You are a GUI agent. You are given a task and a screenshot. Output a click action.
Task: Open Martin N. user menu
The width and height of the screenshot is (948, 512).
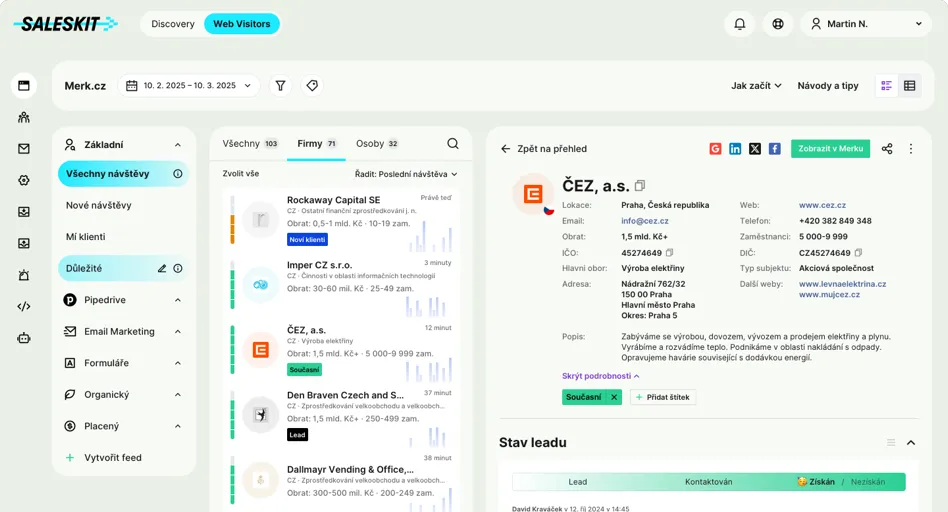point(866,24)
